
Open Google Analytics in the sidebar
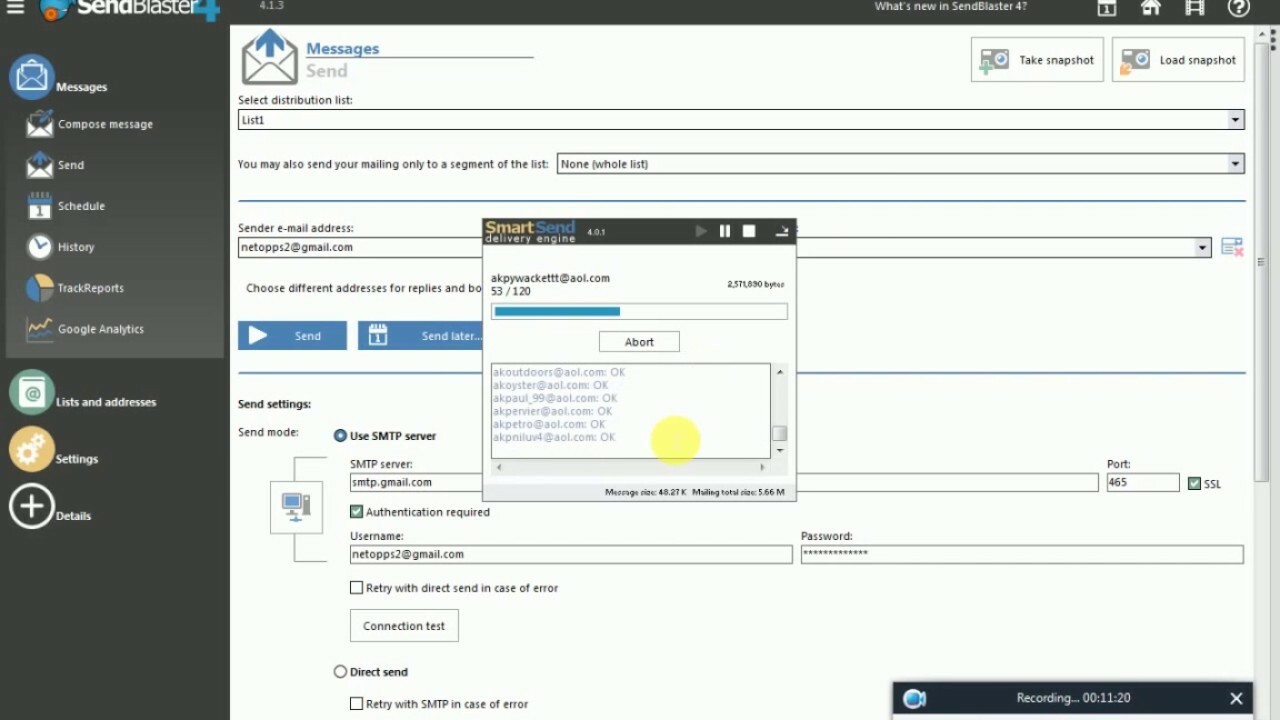click(x=101, y=329)
